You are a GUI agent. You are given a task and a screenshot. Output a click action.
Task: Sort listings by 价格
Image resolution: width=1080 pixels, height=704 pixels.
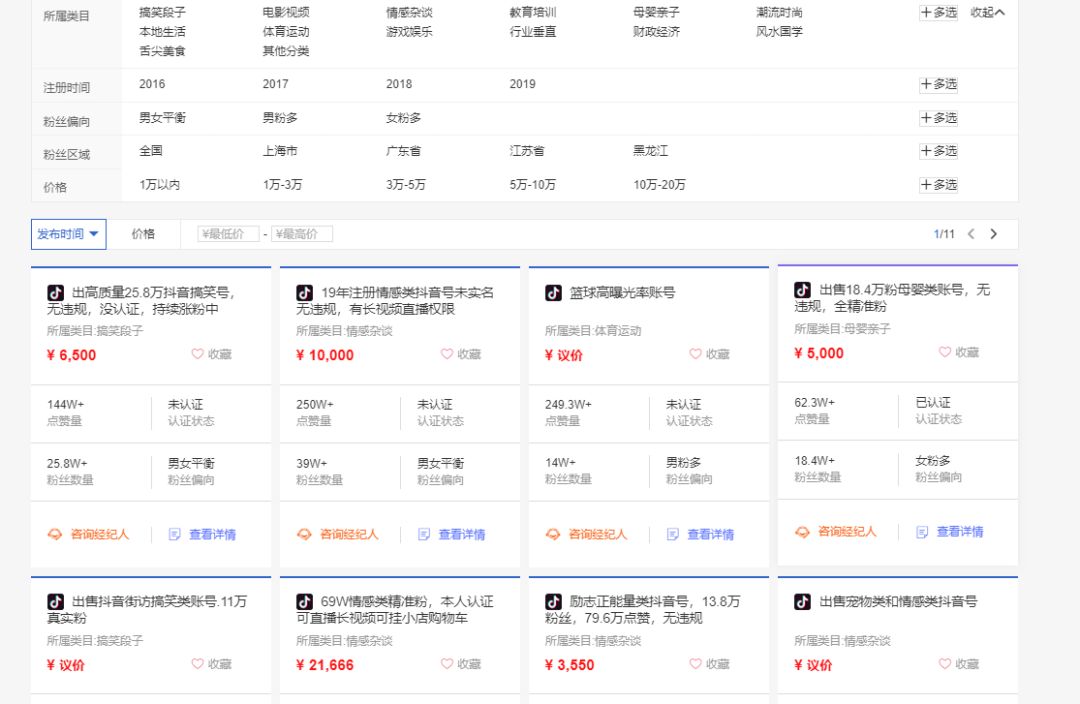tap(143, 234)
